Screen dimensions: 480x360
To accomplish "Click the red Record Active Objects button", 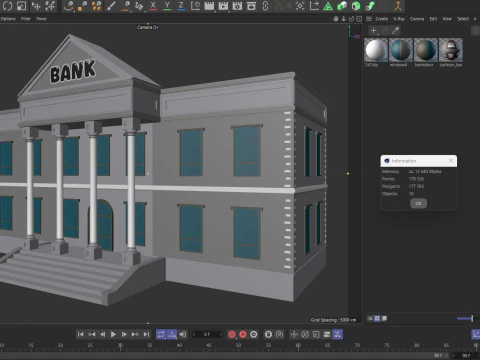I will pos(232,334).
